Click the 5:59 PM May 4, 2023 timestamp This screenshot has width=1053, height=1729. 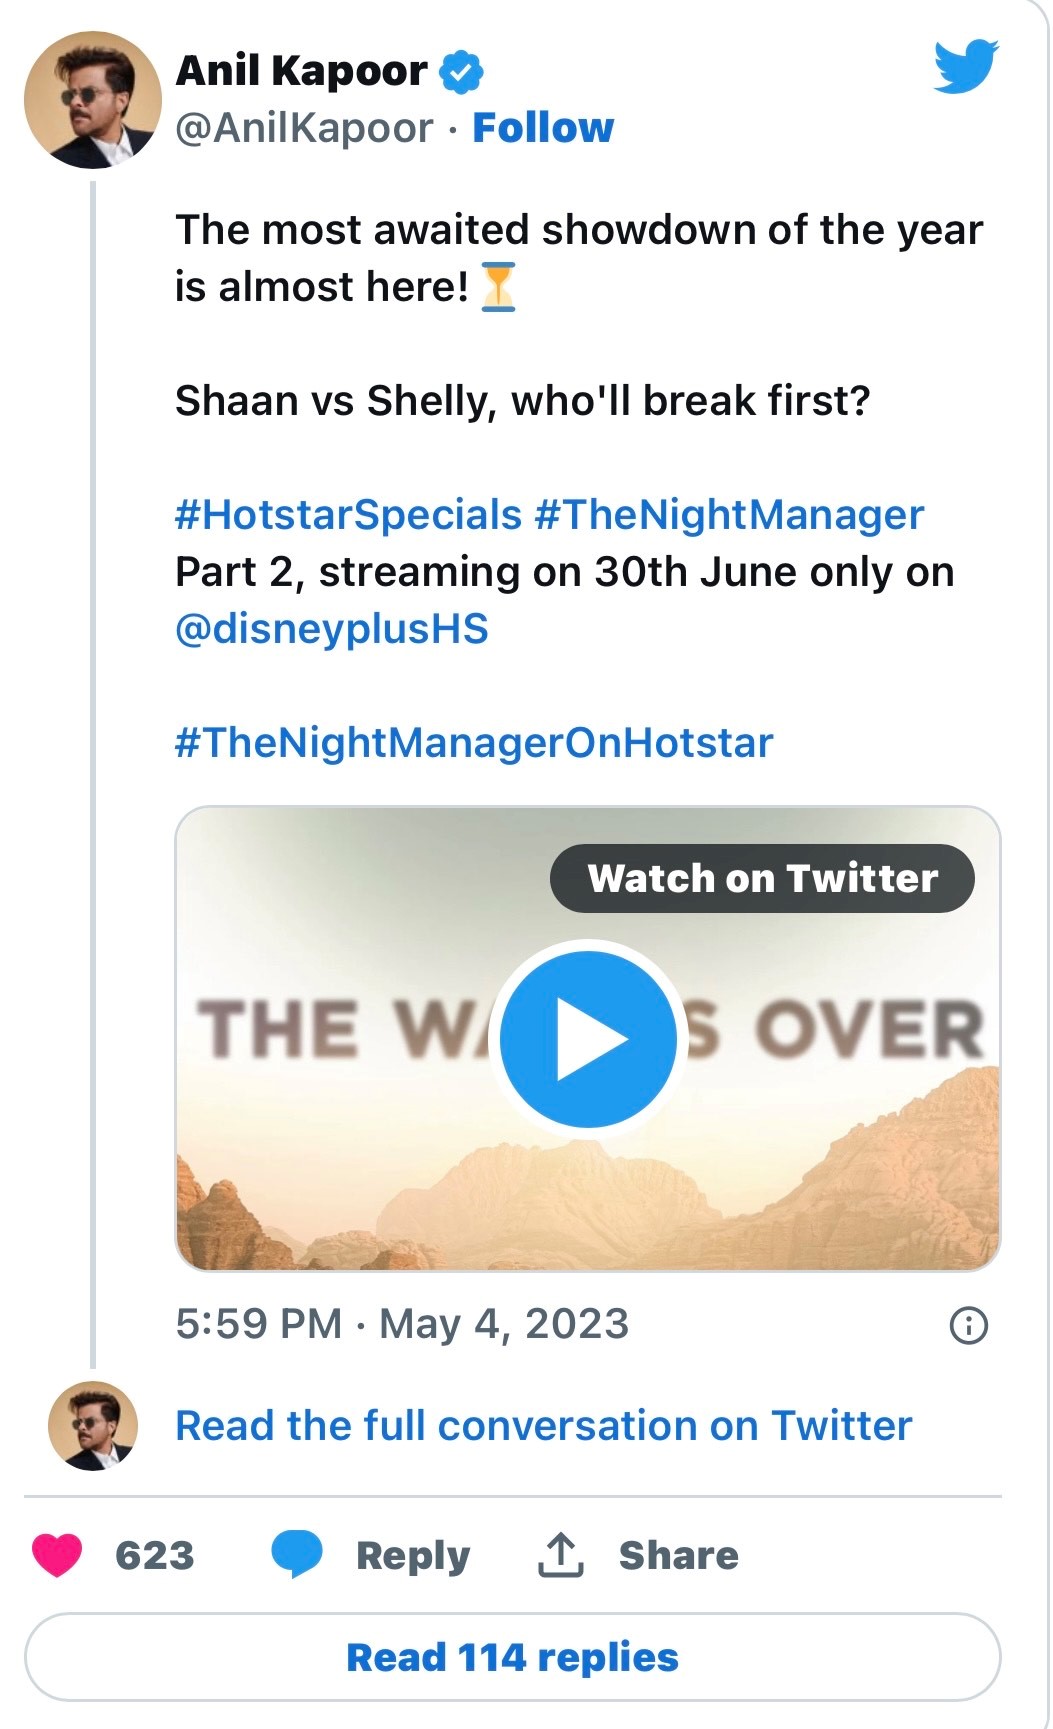(x=402, y=1324)
